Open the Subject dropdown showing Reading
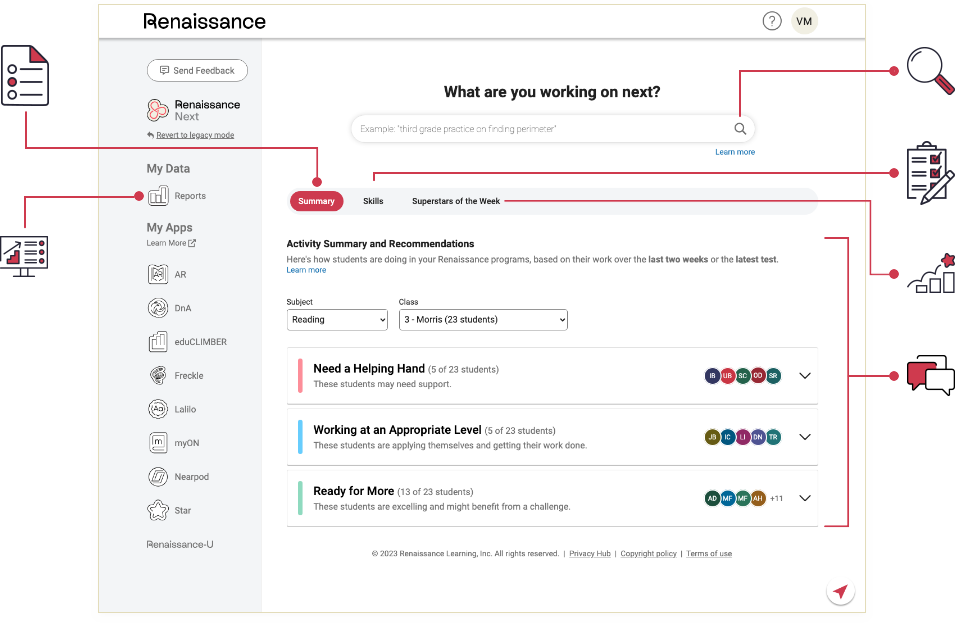 [x=337, y=320]
